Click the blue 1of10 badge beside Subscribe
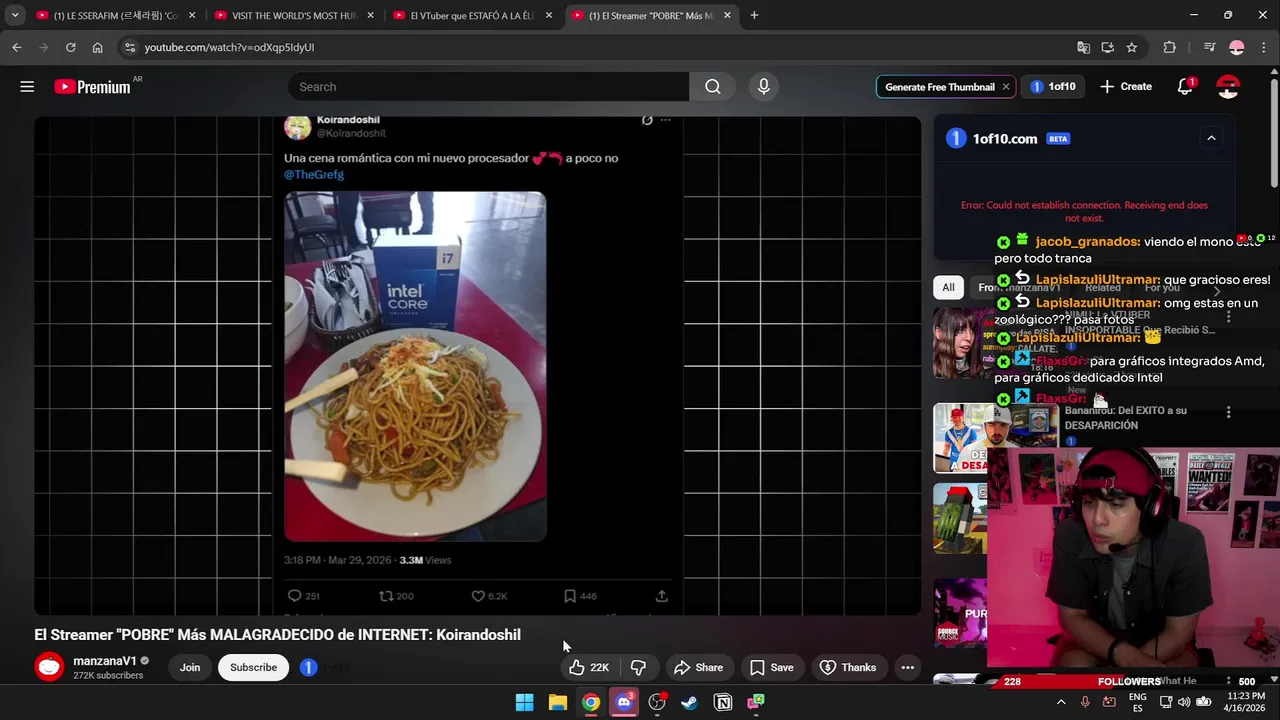1280x720 pixels. point(308,667)
